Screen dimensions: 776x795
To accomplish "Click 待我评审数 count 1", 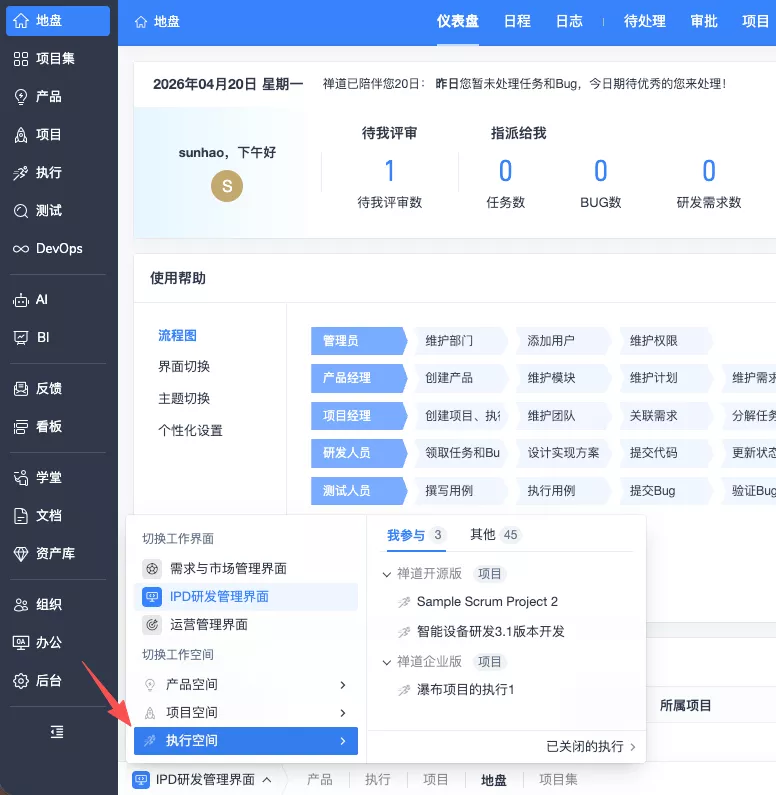I will click(389, 171).
